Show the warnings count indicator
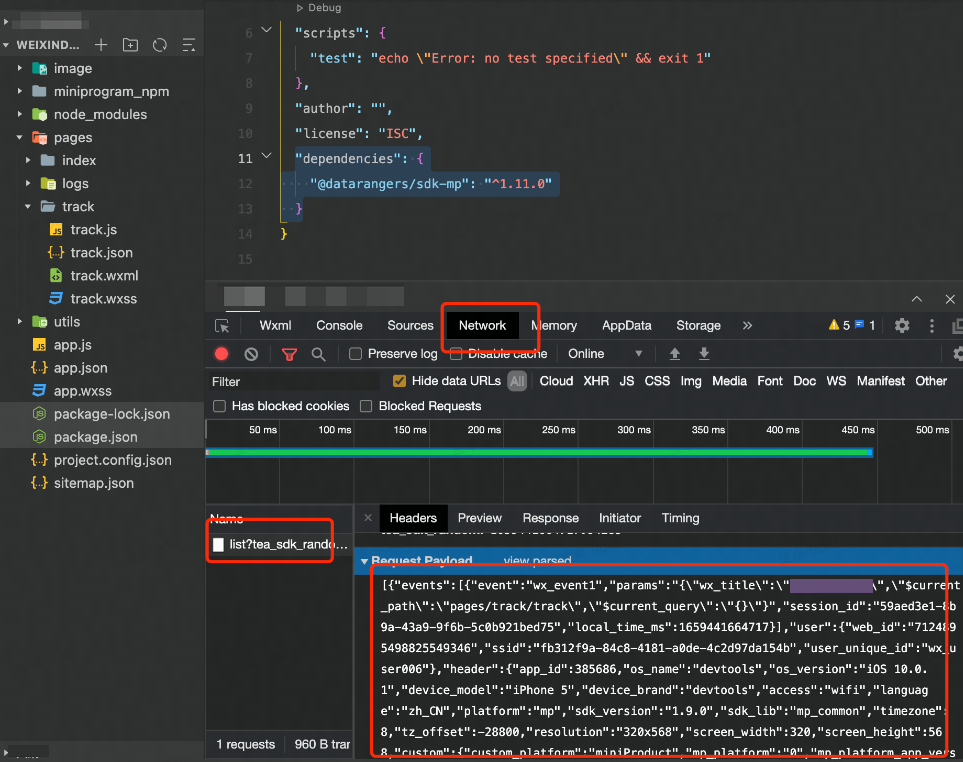Viewport: 963px width, 762px height. [x=839, y=325]
